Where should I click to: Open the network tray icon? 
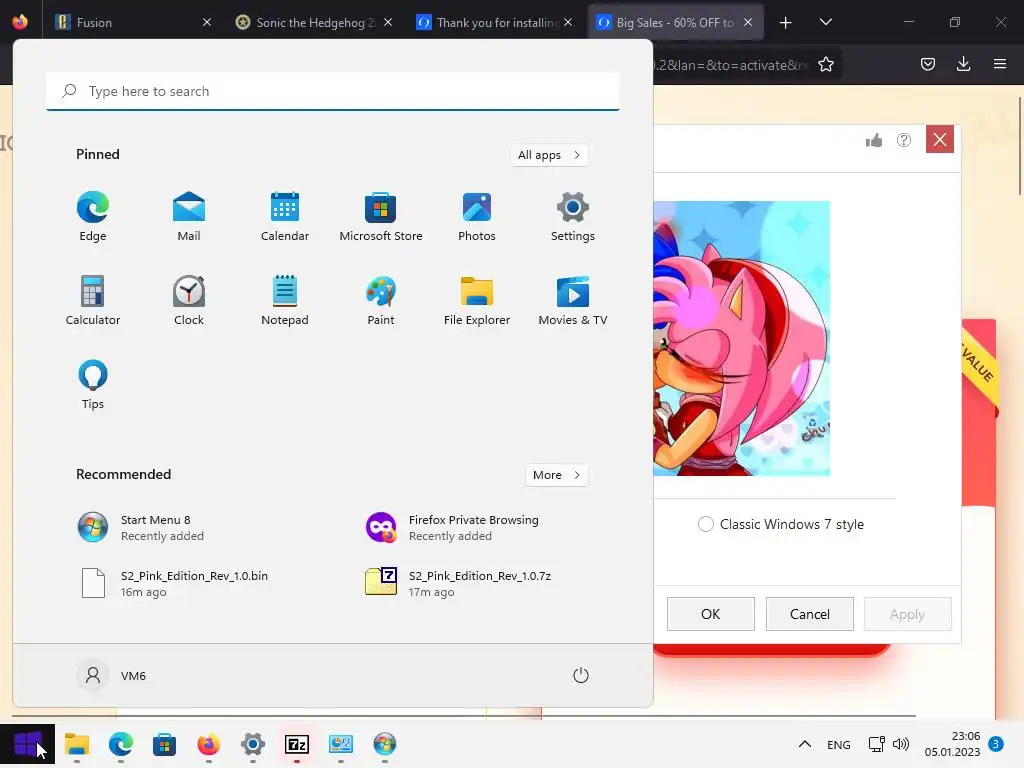click(x=876, y=744)
